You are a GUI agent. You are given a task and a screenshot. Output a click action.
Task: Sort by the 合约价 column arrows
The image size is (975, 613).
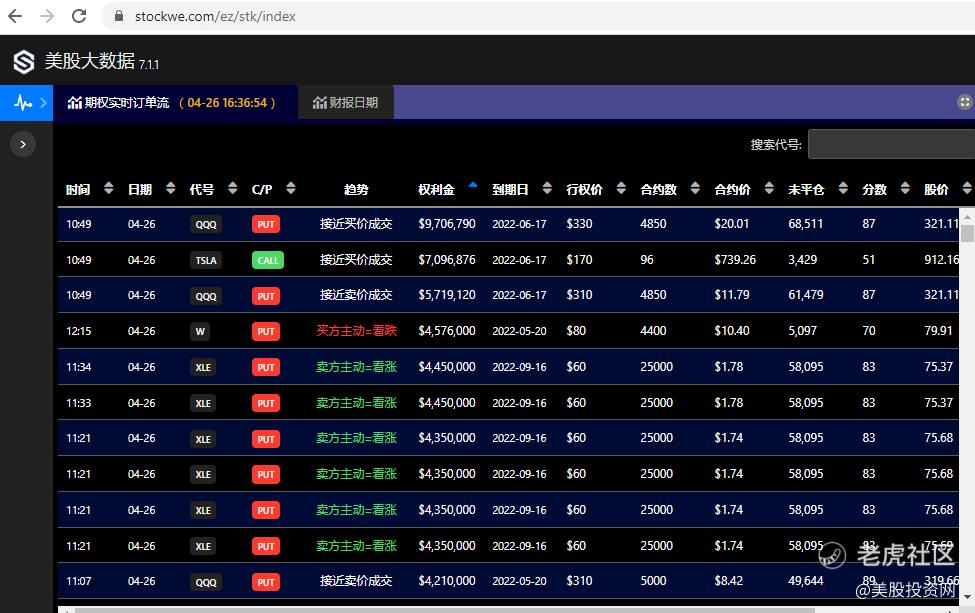pyautogui.click(x=769, y=188)
